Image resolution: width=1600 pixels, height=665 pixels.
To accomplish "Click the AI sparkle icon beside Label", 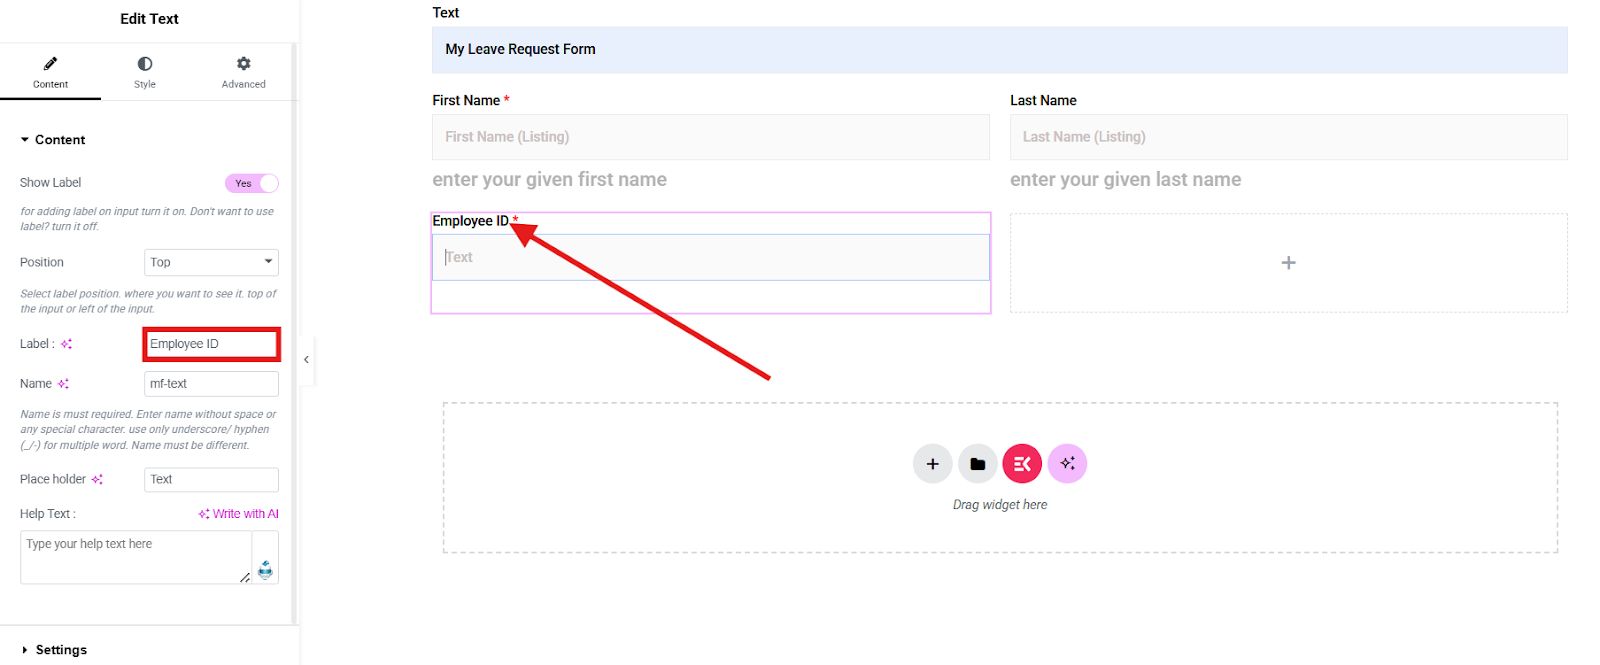I will point(66,344).
